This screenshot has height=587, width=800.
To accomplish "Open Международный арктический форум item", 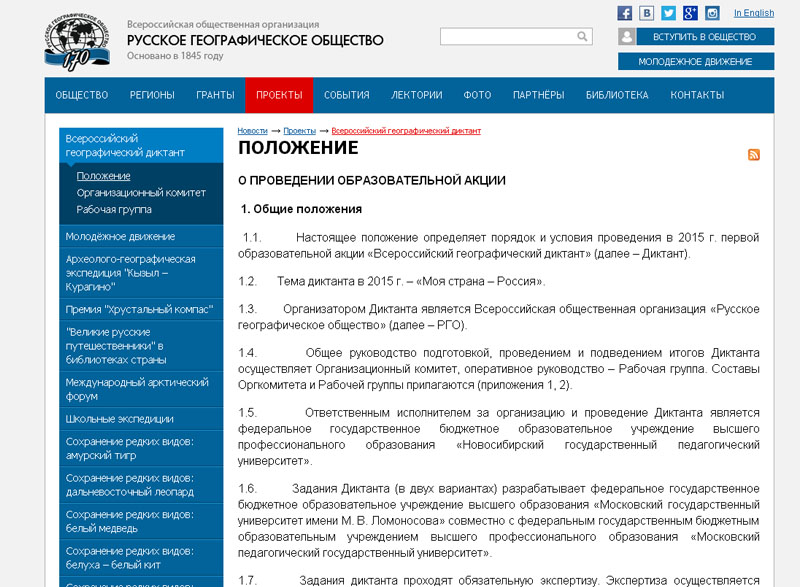I will point(141,389).
